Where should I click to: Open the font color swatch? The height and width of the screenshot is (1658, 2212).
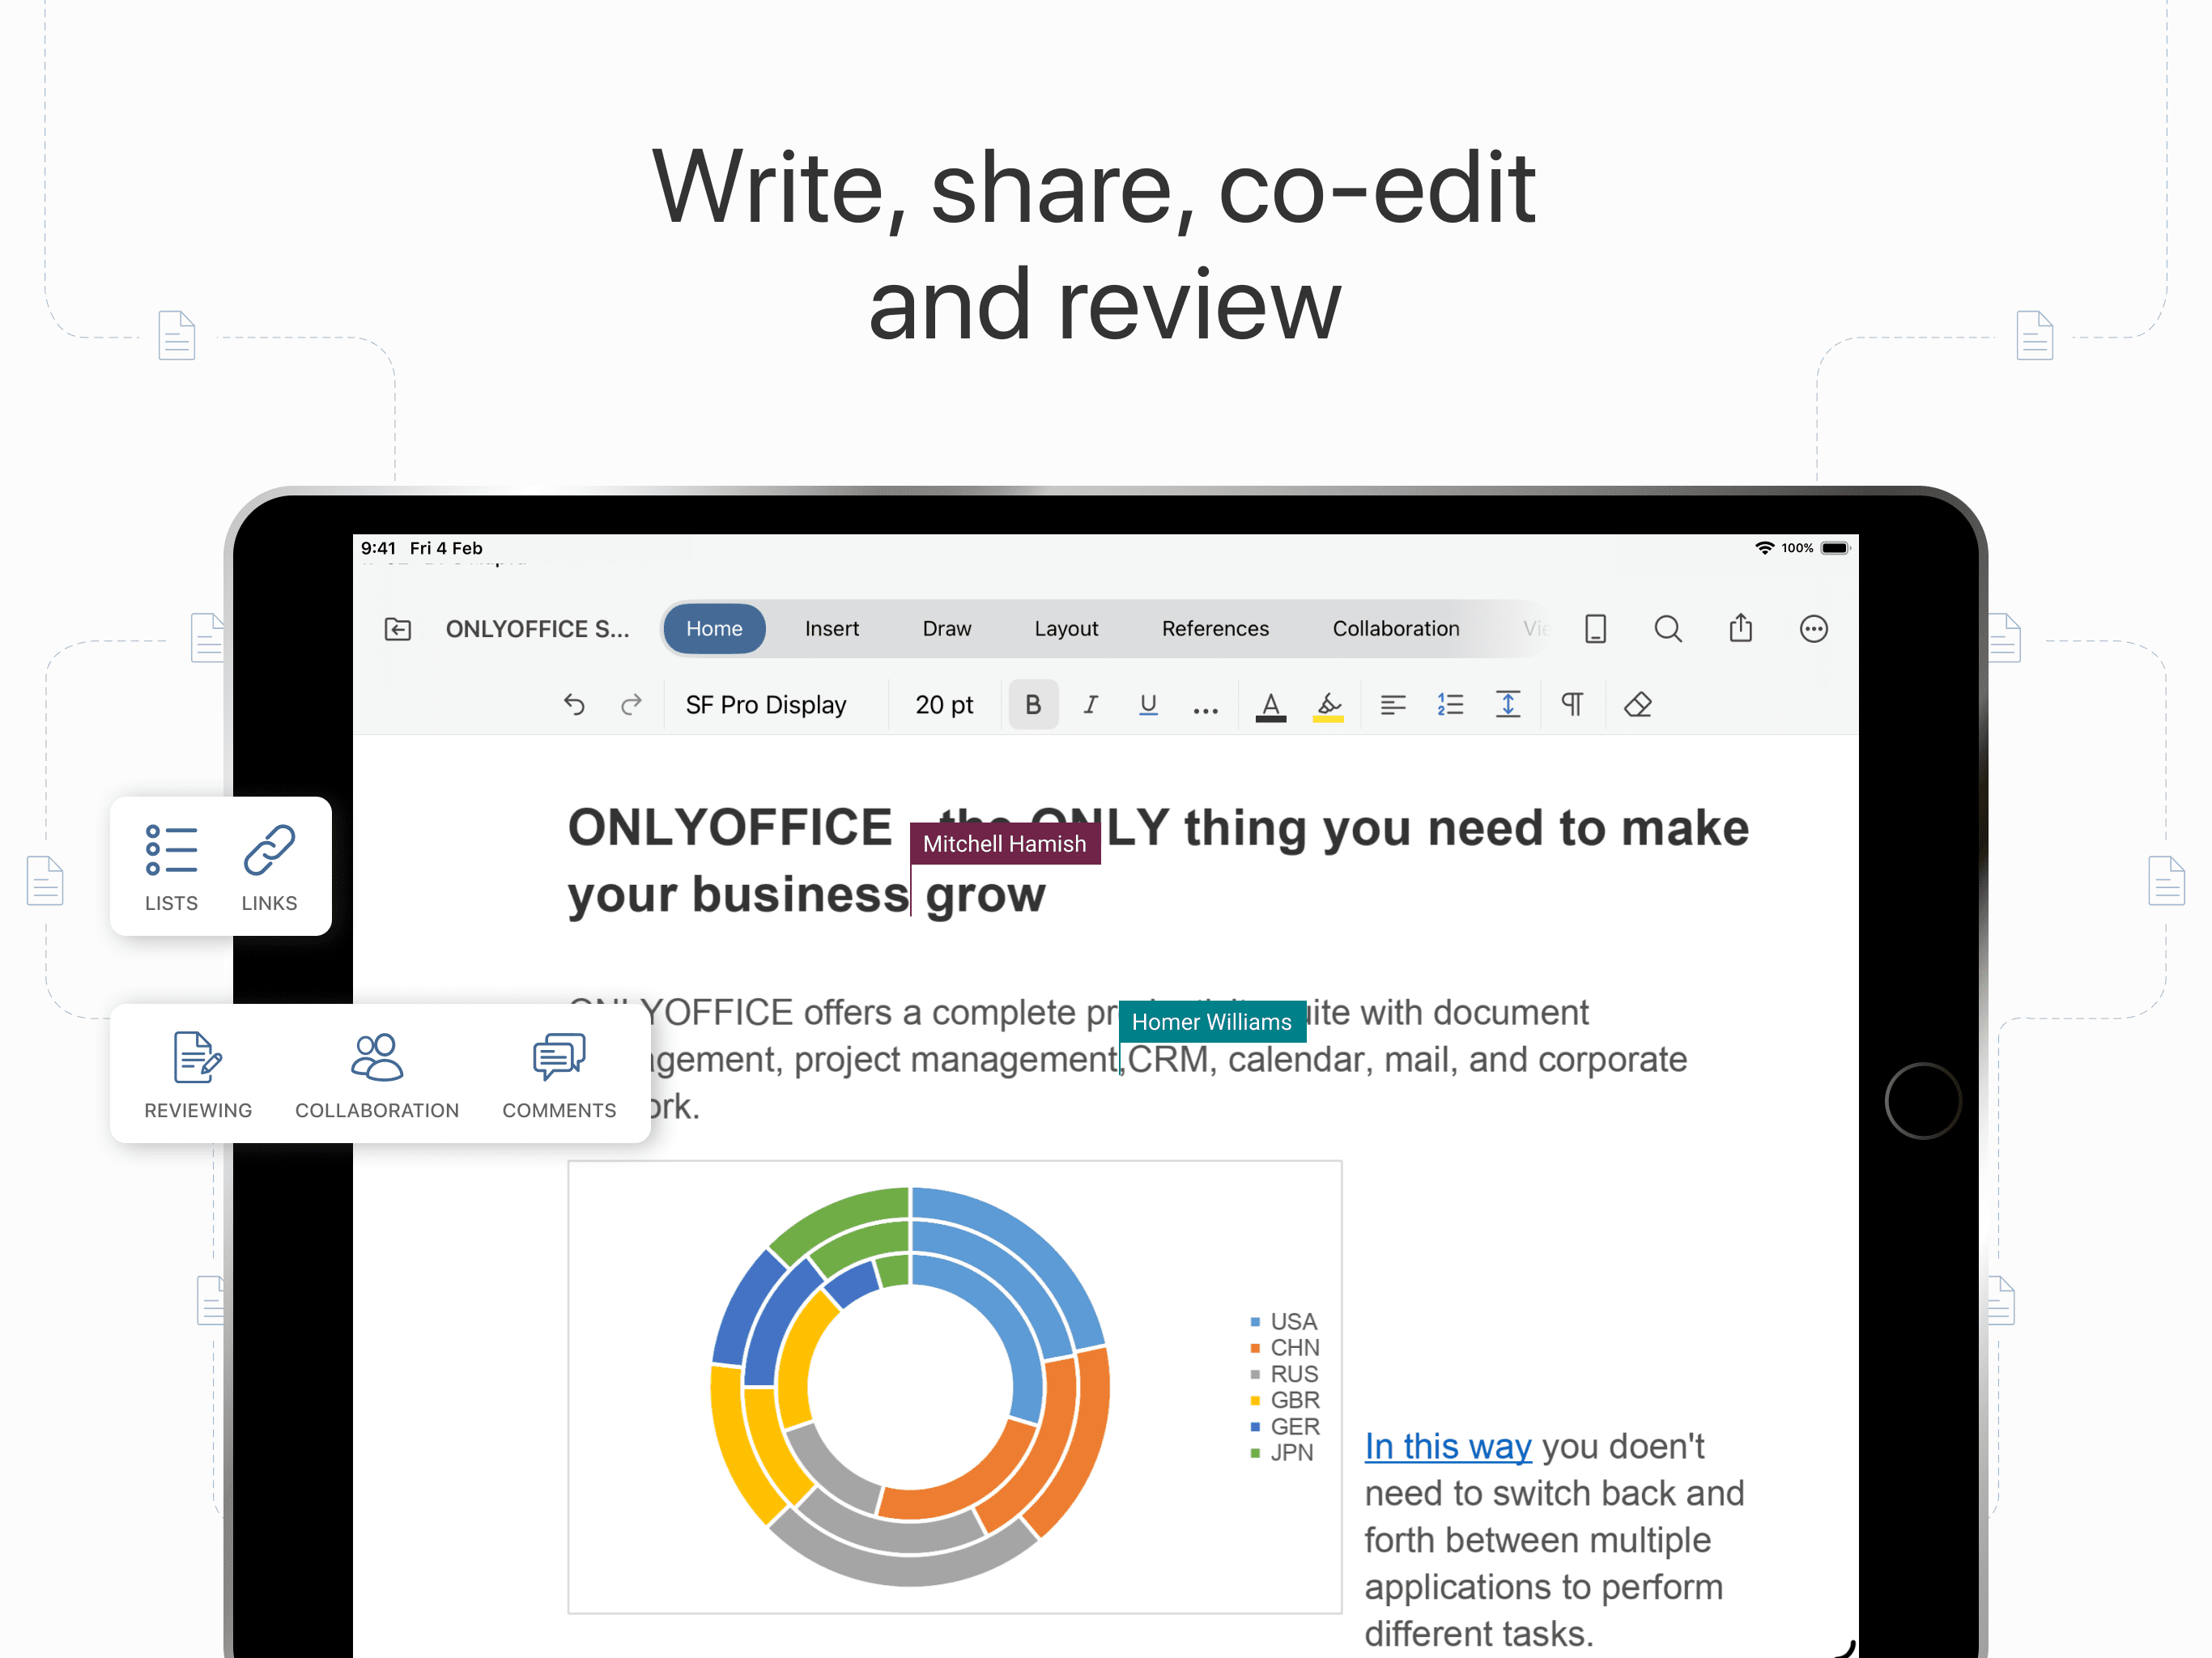(x=1270, y=704)
